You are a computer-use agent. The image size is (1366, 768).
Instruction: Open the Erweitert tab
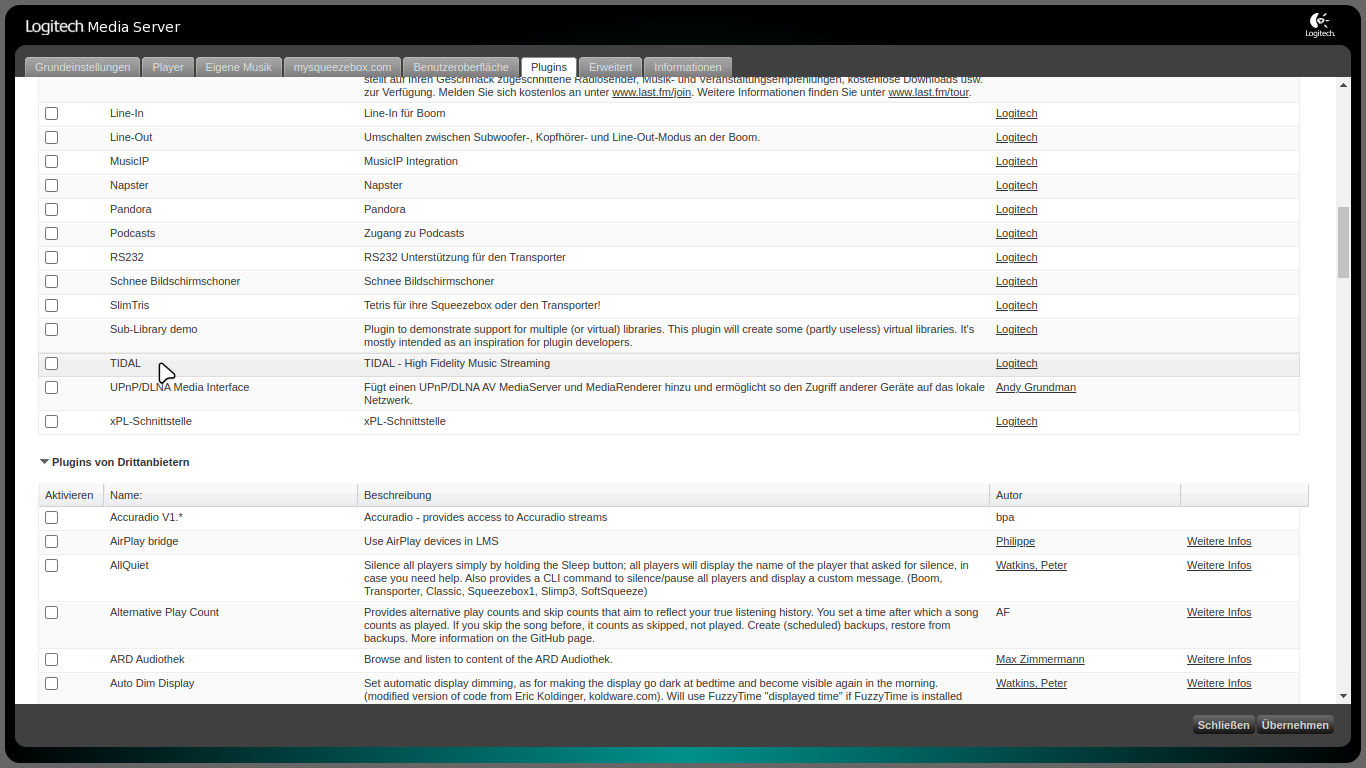pos(610,67)
